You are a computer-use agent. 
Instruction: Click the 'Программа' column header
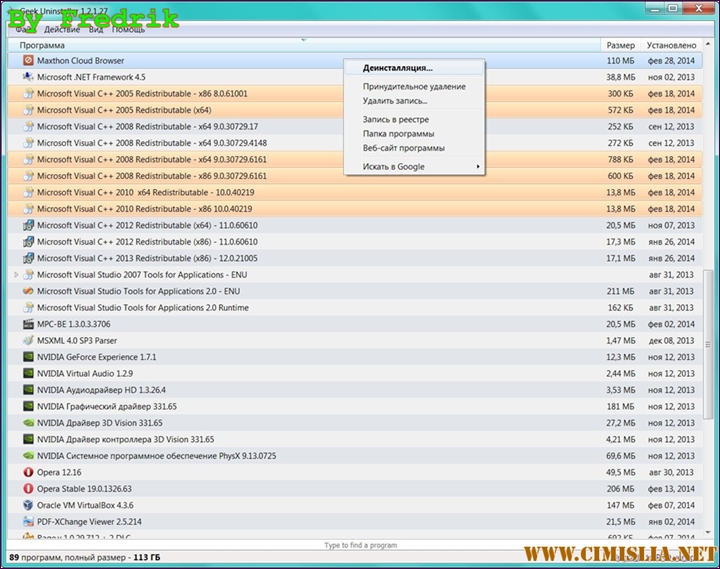click(42, 45)
